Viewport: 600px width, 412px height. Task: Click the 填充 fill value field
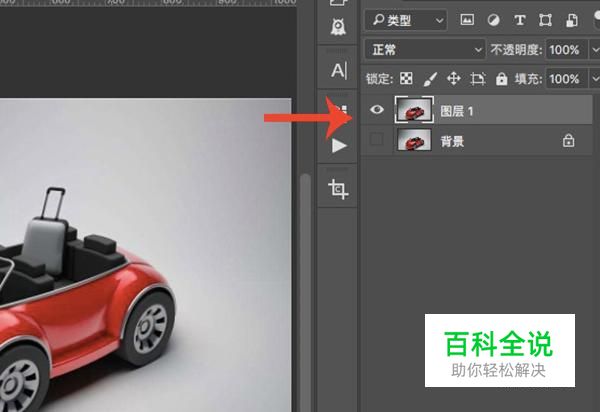coord(563,78)
